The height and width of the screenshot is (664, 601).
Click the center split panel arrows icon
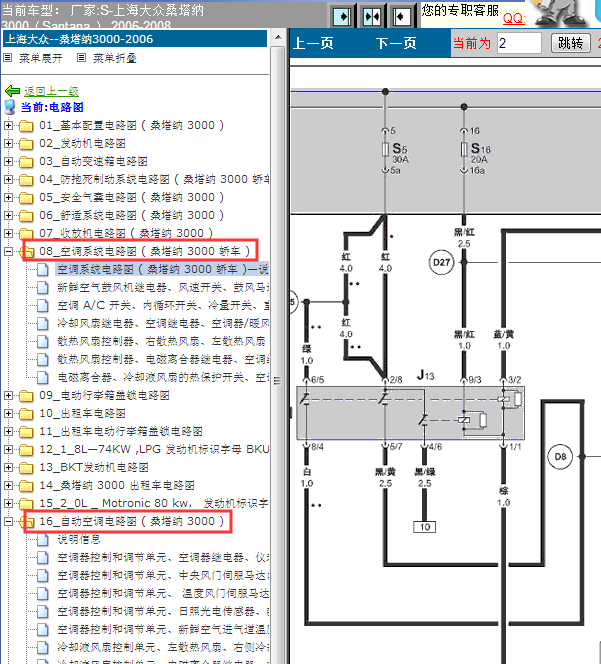[371, 17]
